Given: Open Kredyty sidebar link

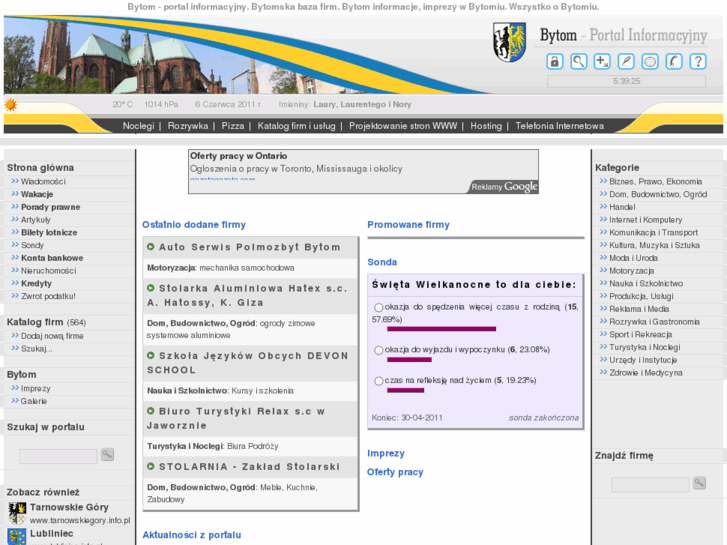Looking at the screenshot, I should [x=36, y=283].
